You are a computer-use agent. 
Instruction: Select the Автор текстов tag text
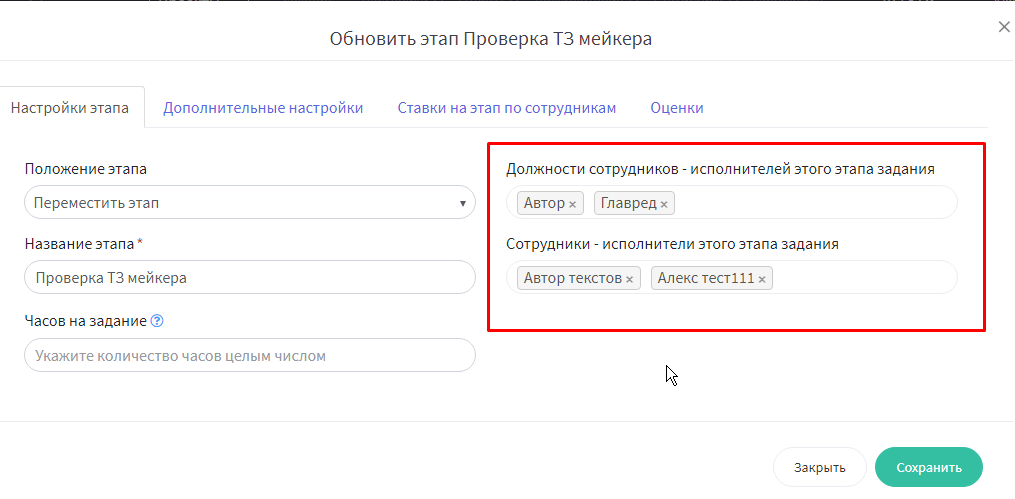[573, 278]
